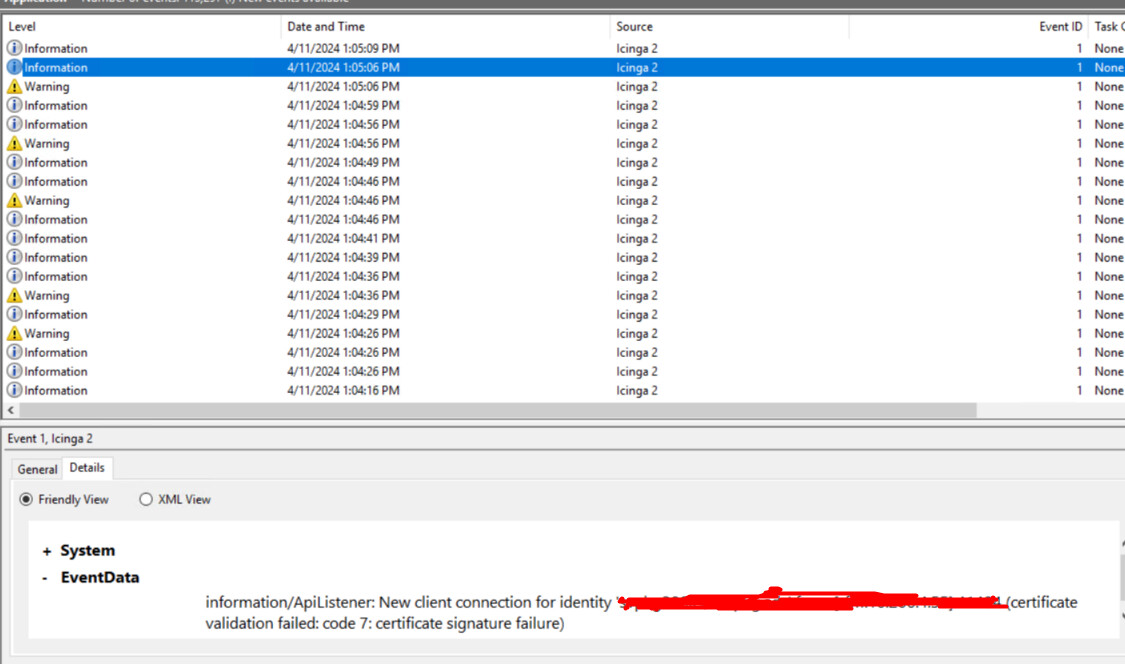
Task: Click the 'Information' level text at 1:04:36 PM
Action: [56, 276]
